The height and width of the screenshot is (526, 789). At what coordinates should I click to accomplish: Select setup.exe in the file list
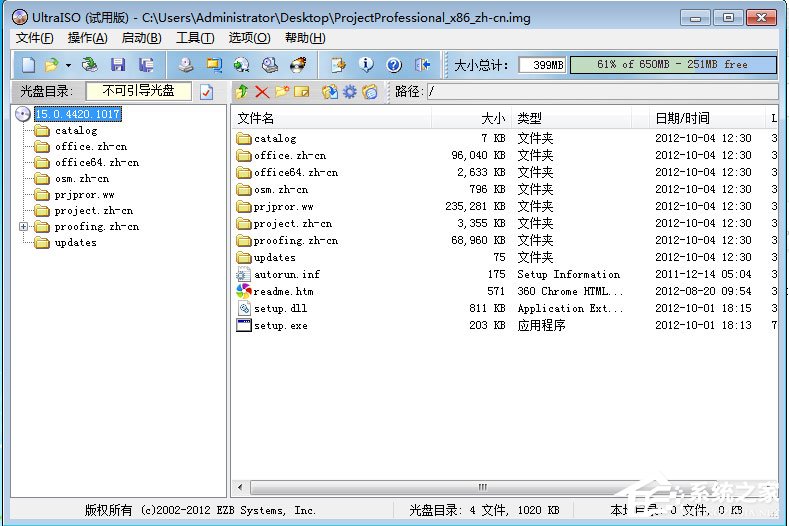pyautogui.click(x=281, y=325)
